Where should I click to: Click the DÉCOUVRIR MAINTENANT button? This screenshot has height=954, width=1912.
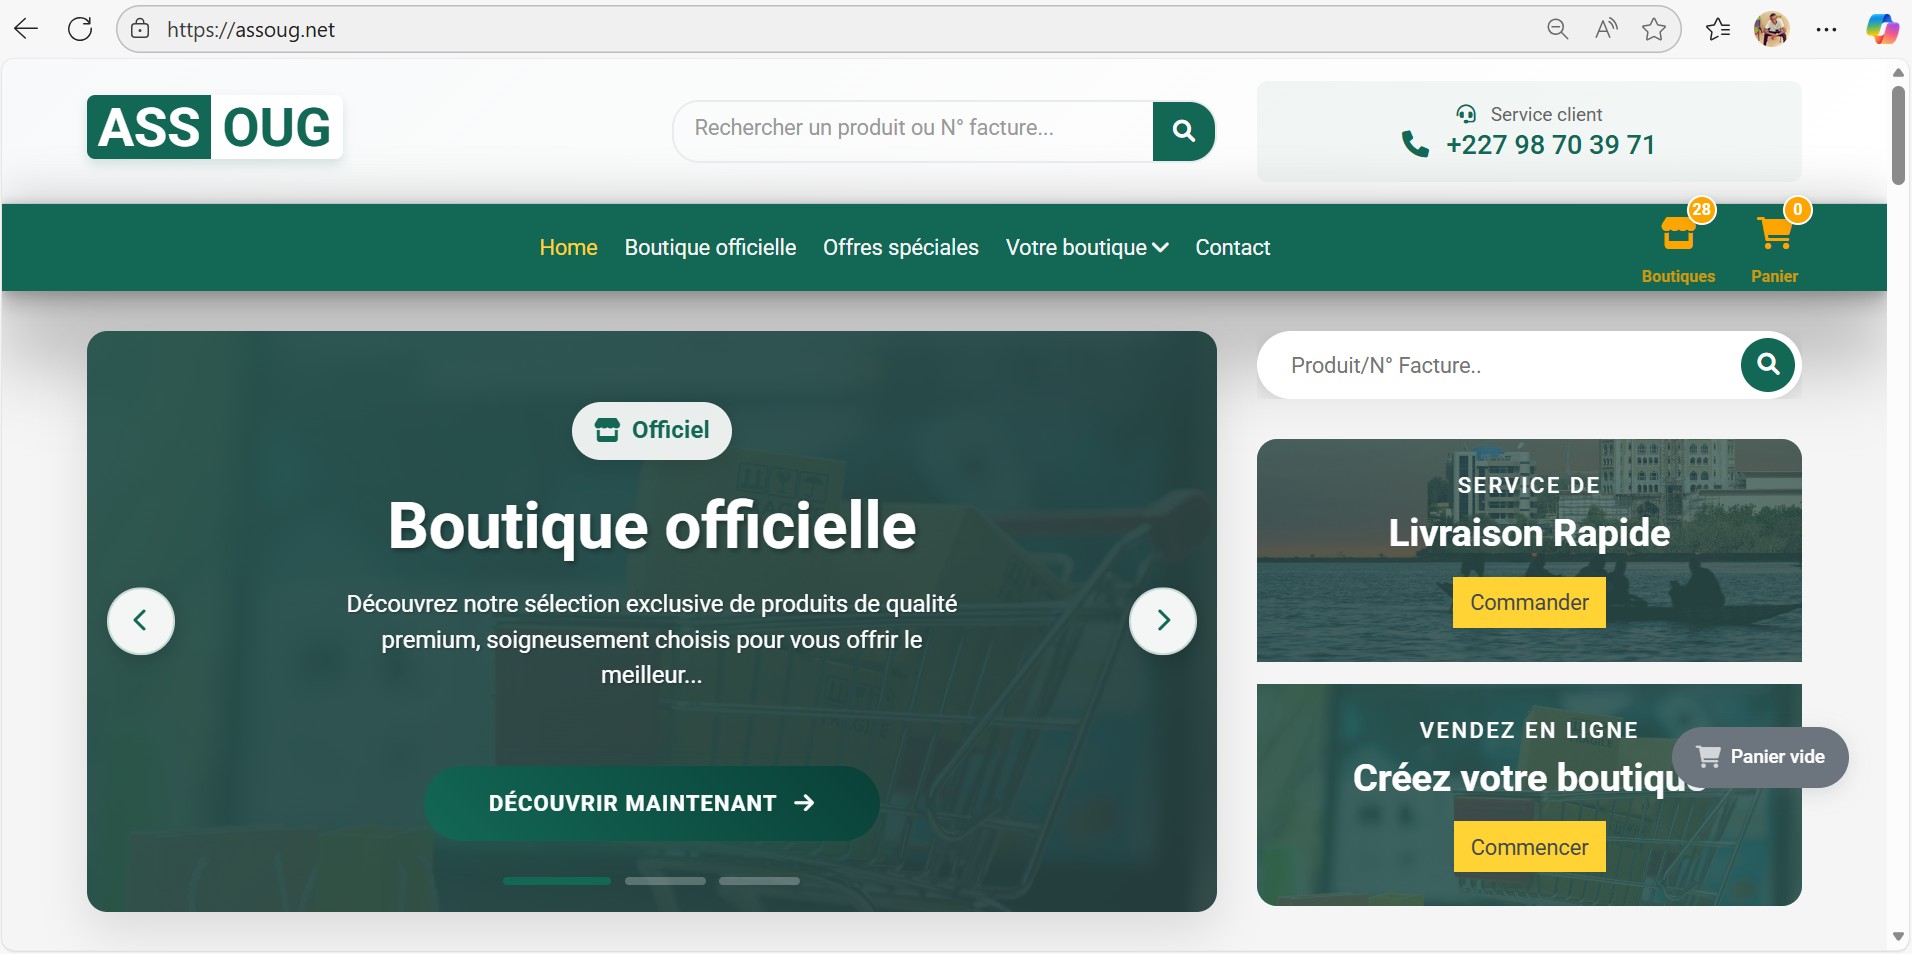(650, 803)
